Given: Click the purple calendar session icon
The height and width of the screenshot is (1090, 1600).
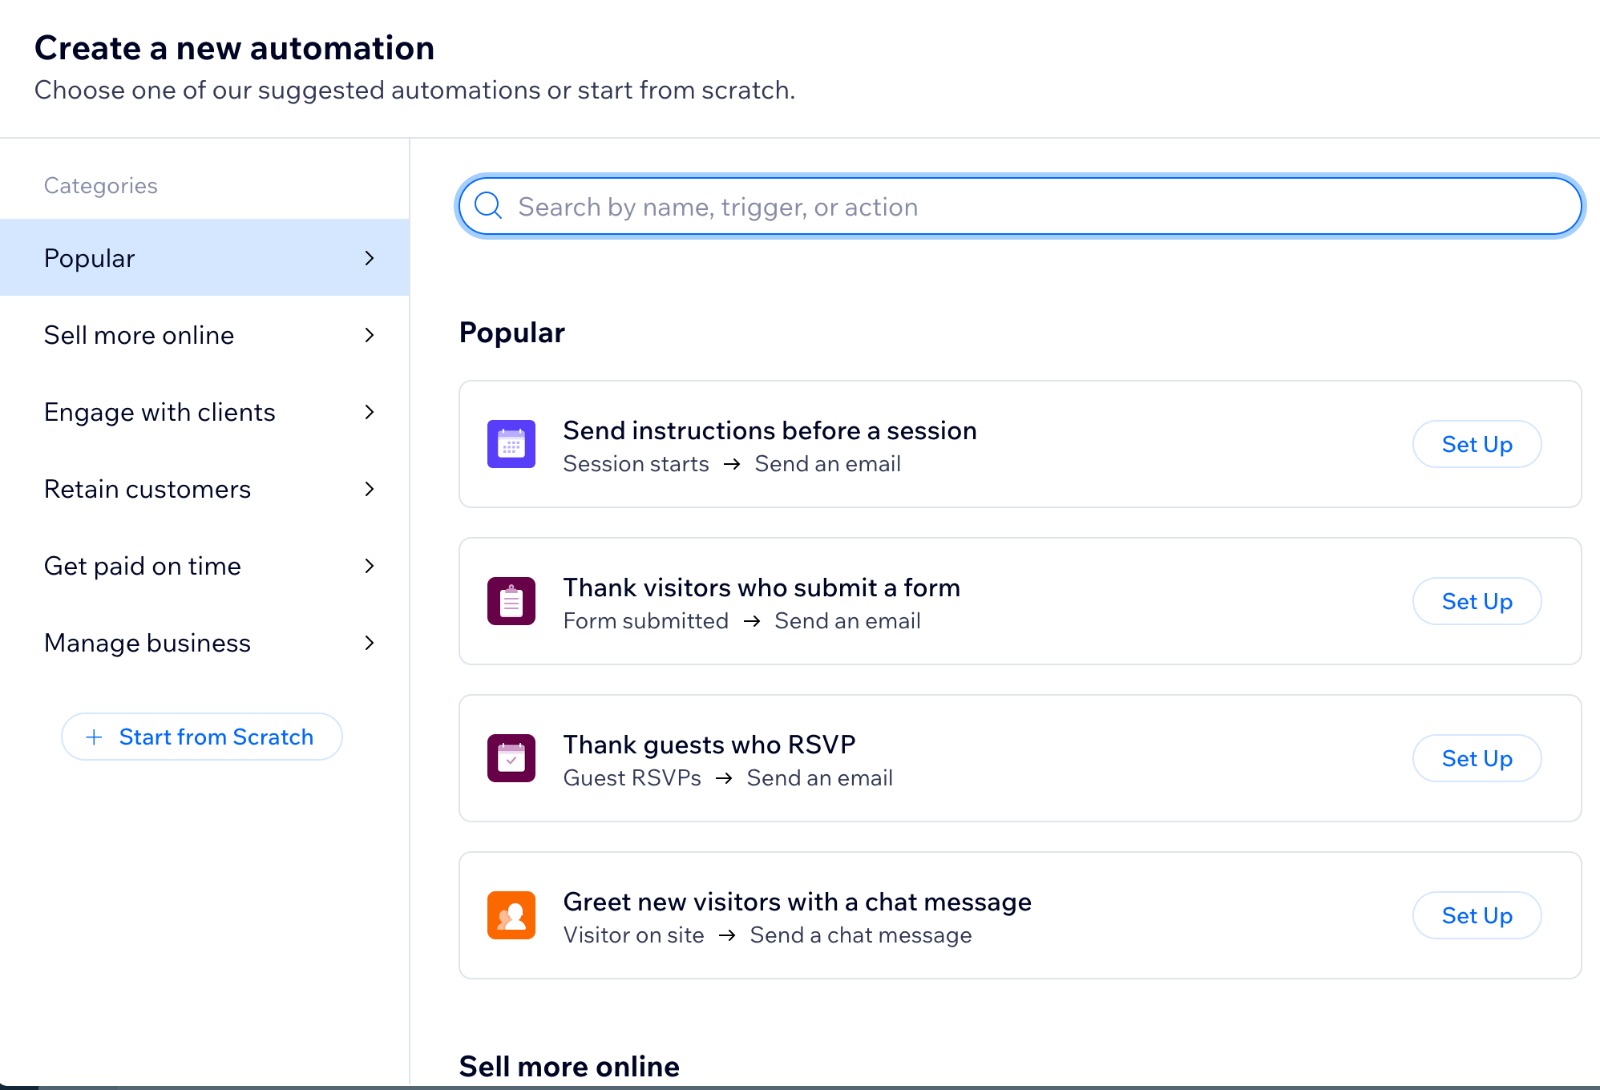Looking at the screenshot, I should pos(511,444).
